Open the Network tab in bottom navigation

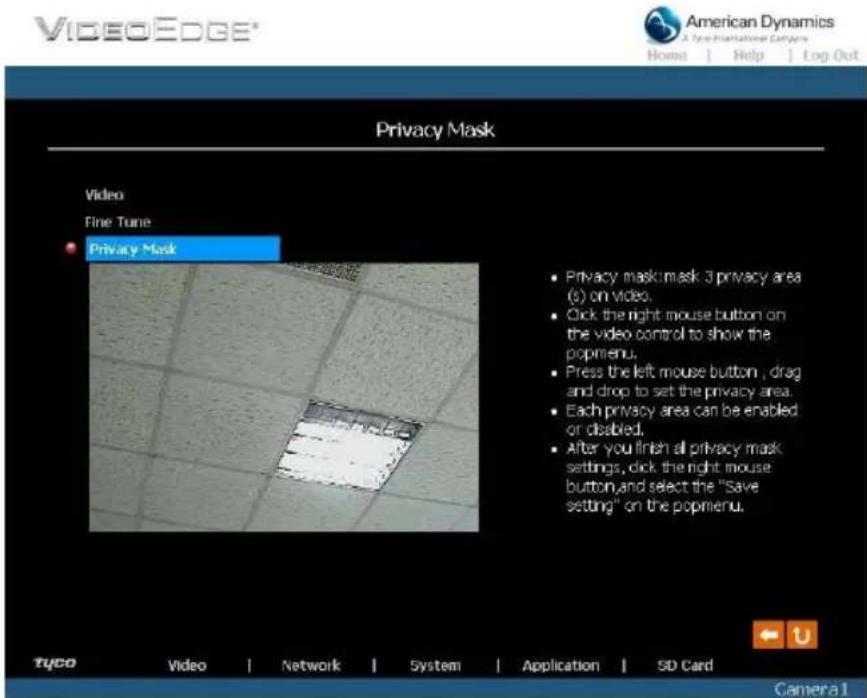coord(311,665)
